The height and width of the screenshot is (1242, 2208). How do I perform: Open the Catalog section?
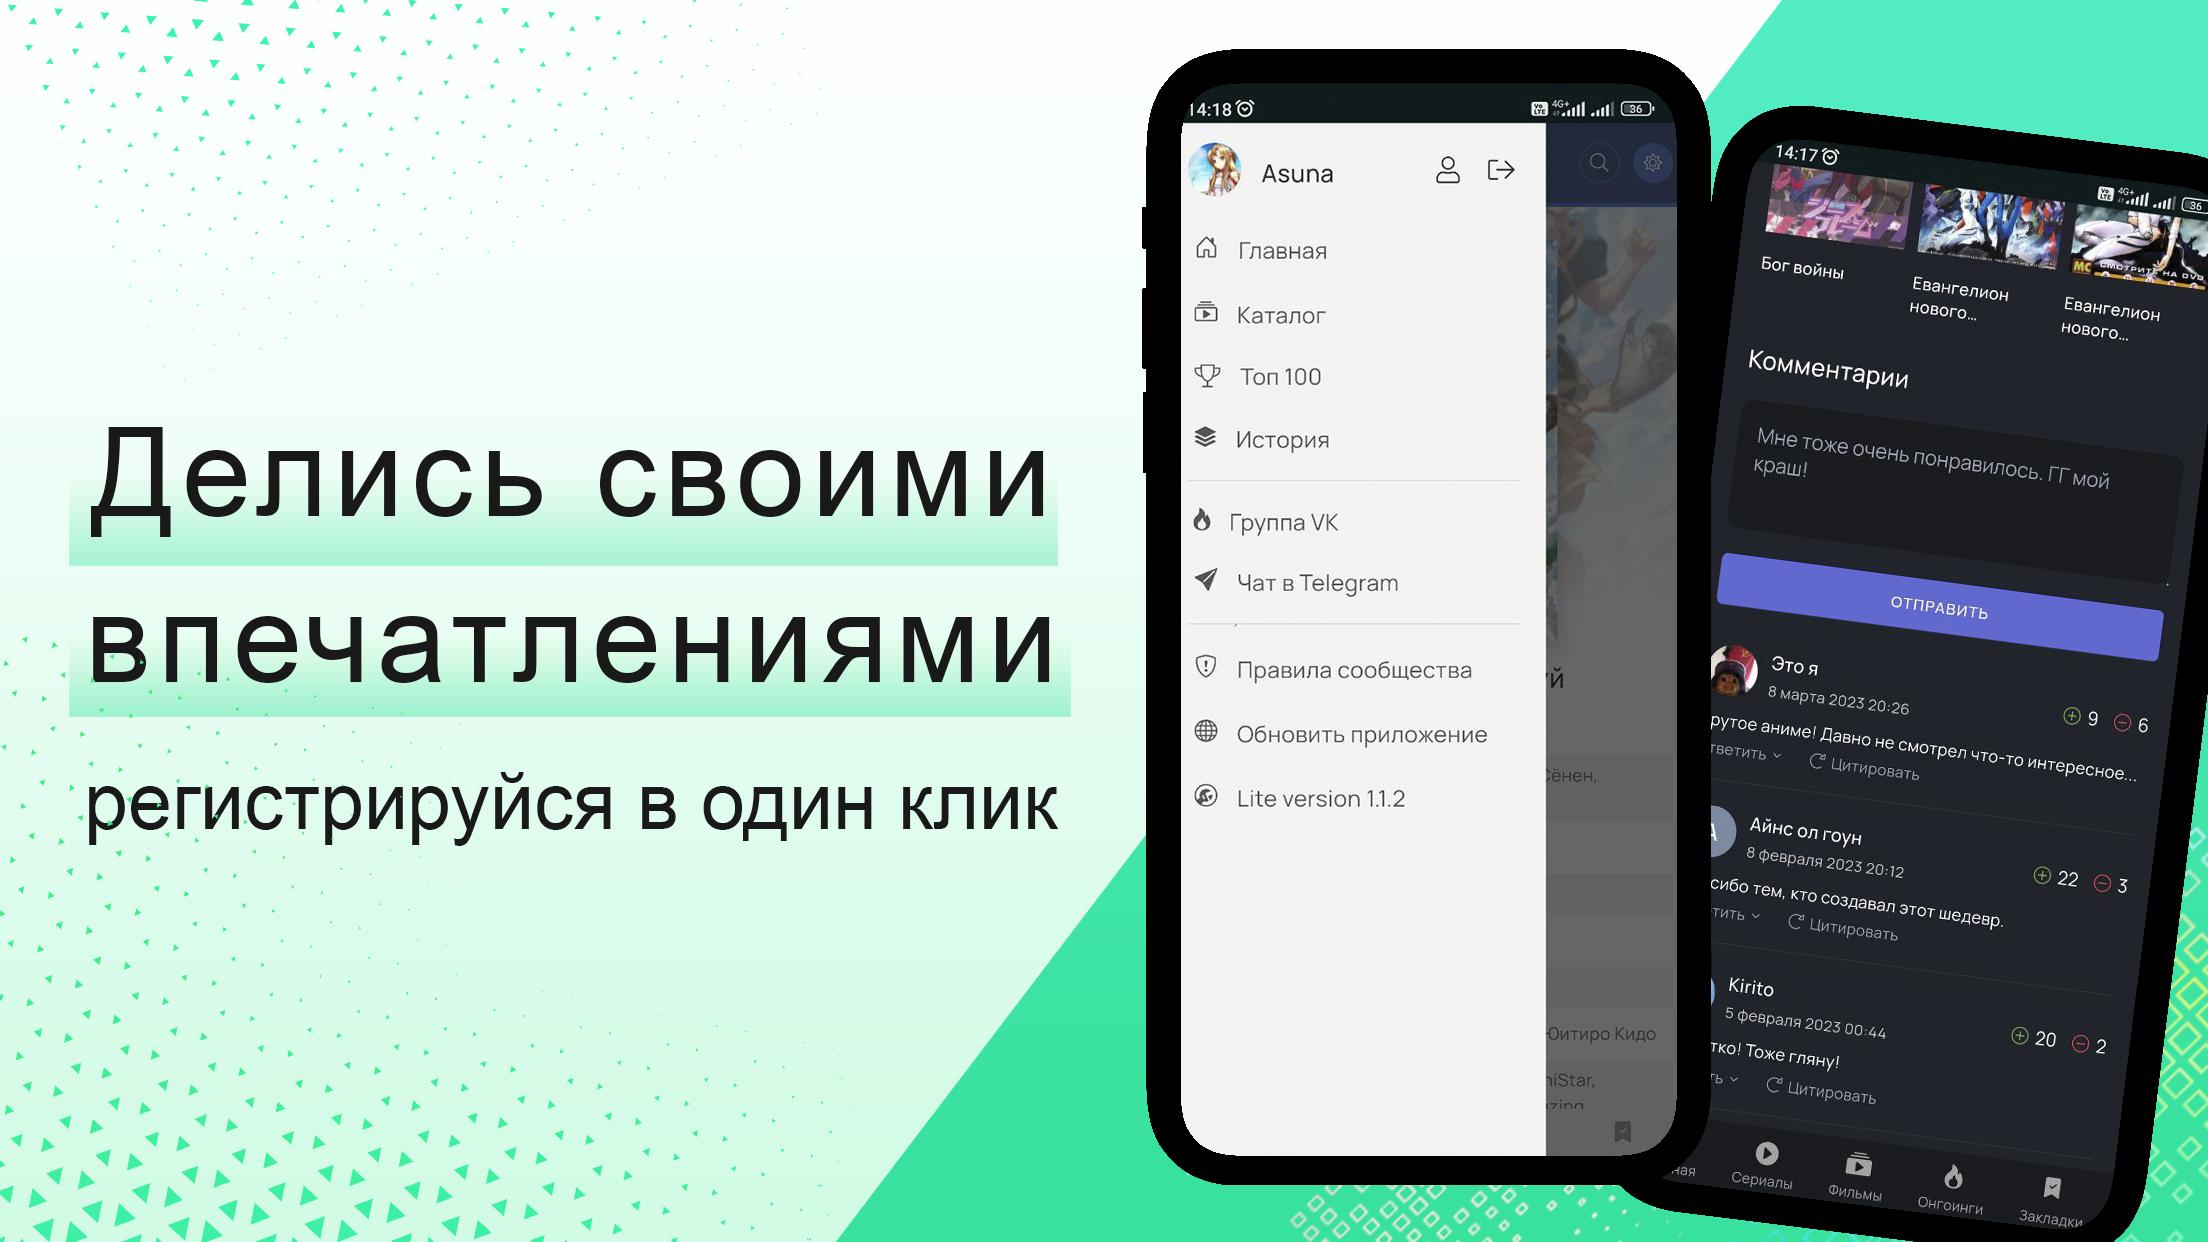tap(1280, 314)
